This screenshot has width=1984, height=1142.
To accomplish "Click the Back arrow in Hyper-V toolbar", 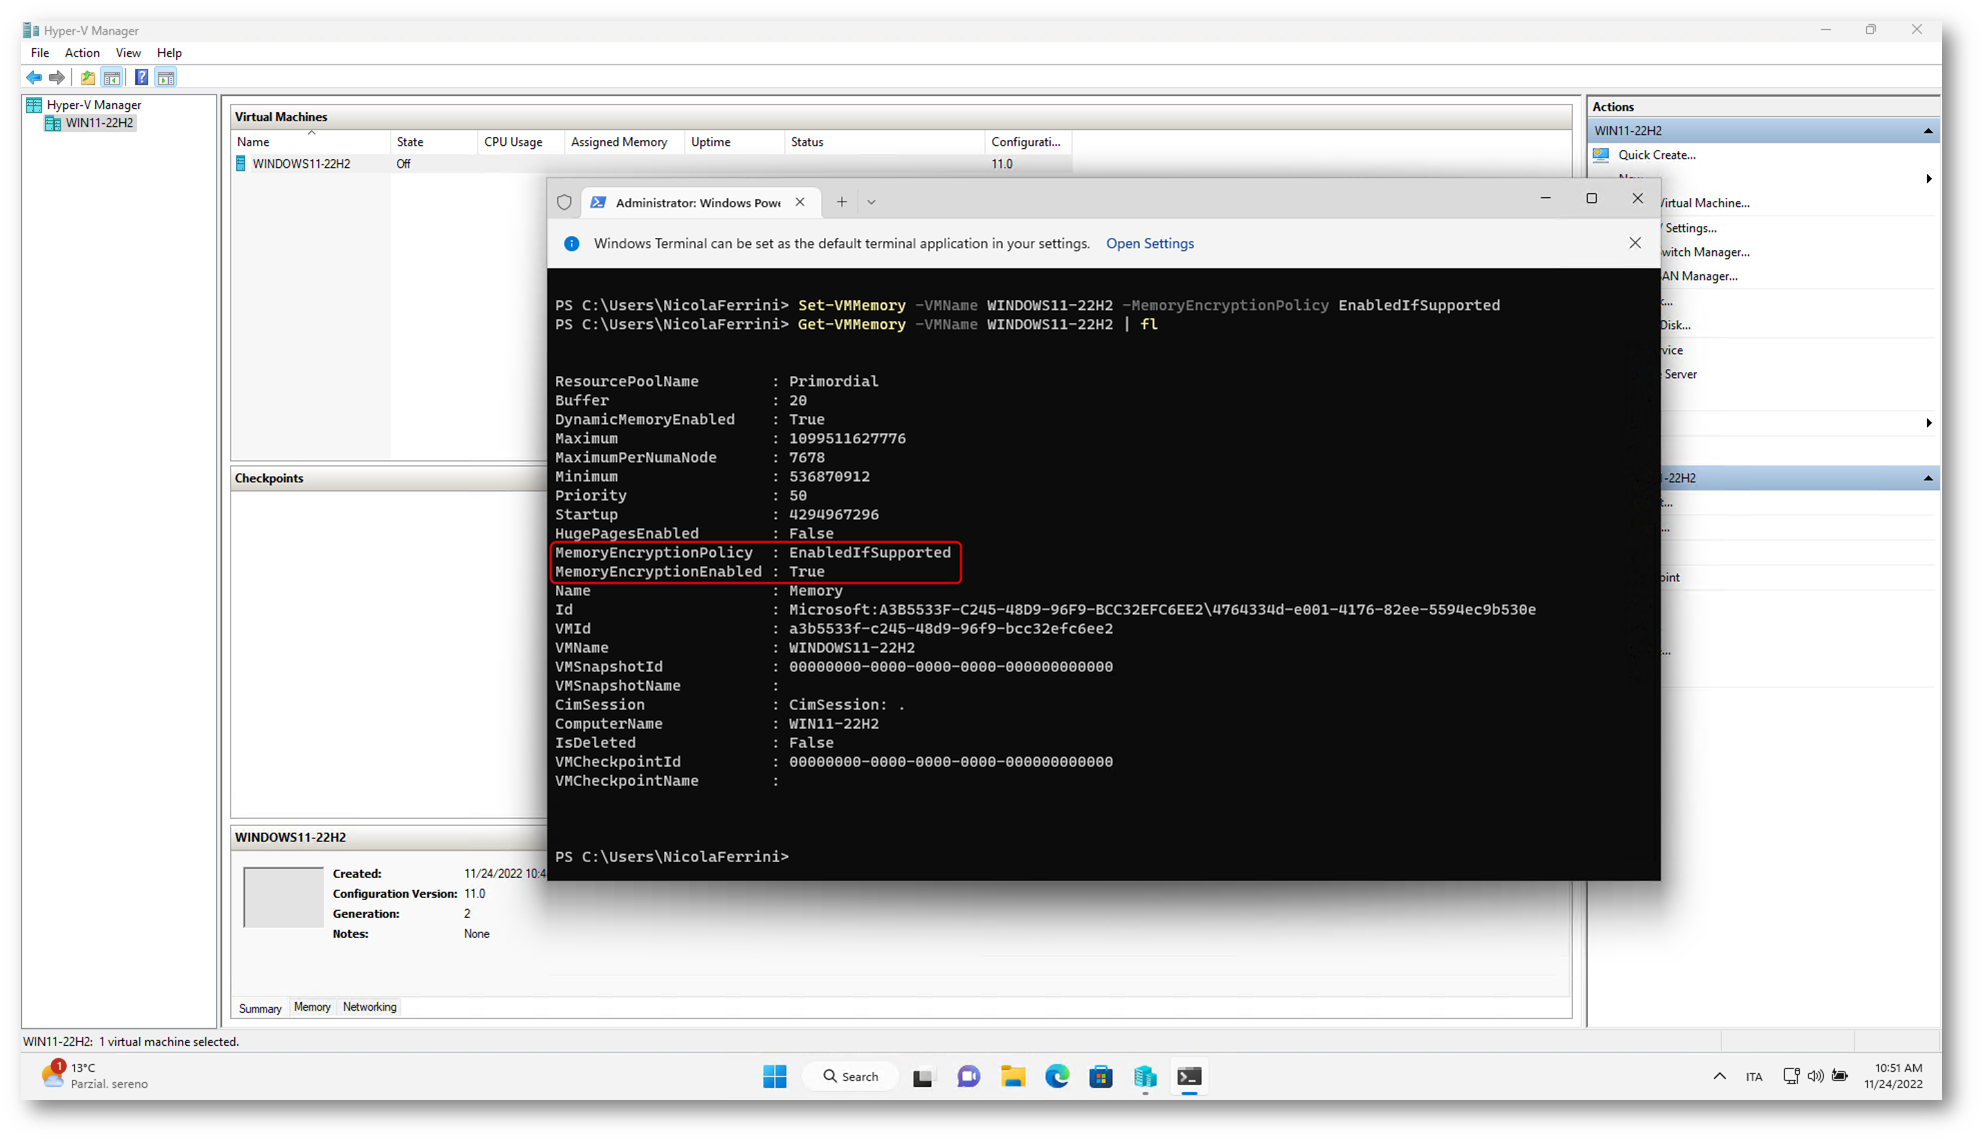I will (x=34, y=77).
